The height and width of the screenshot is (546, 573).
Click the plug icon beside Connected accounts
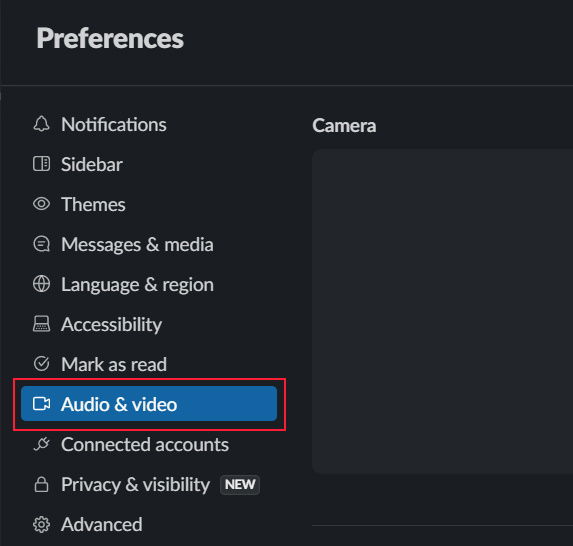click(x=41, y=444)
